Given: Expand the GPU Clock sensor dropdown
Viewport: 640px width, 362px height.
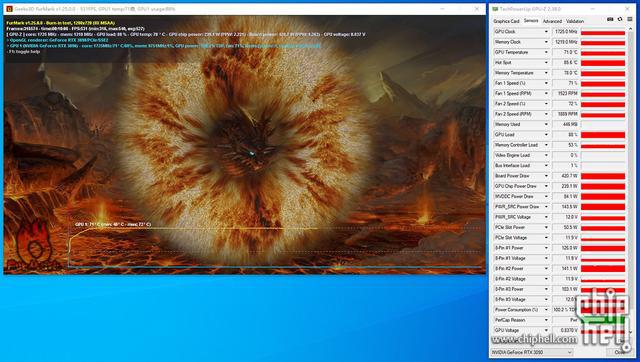Looking at the screenshot, I should (x=546, y=32).
